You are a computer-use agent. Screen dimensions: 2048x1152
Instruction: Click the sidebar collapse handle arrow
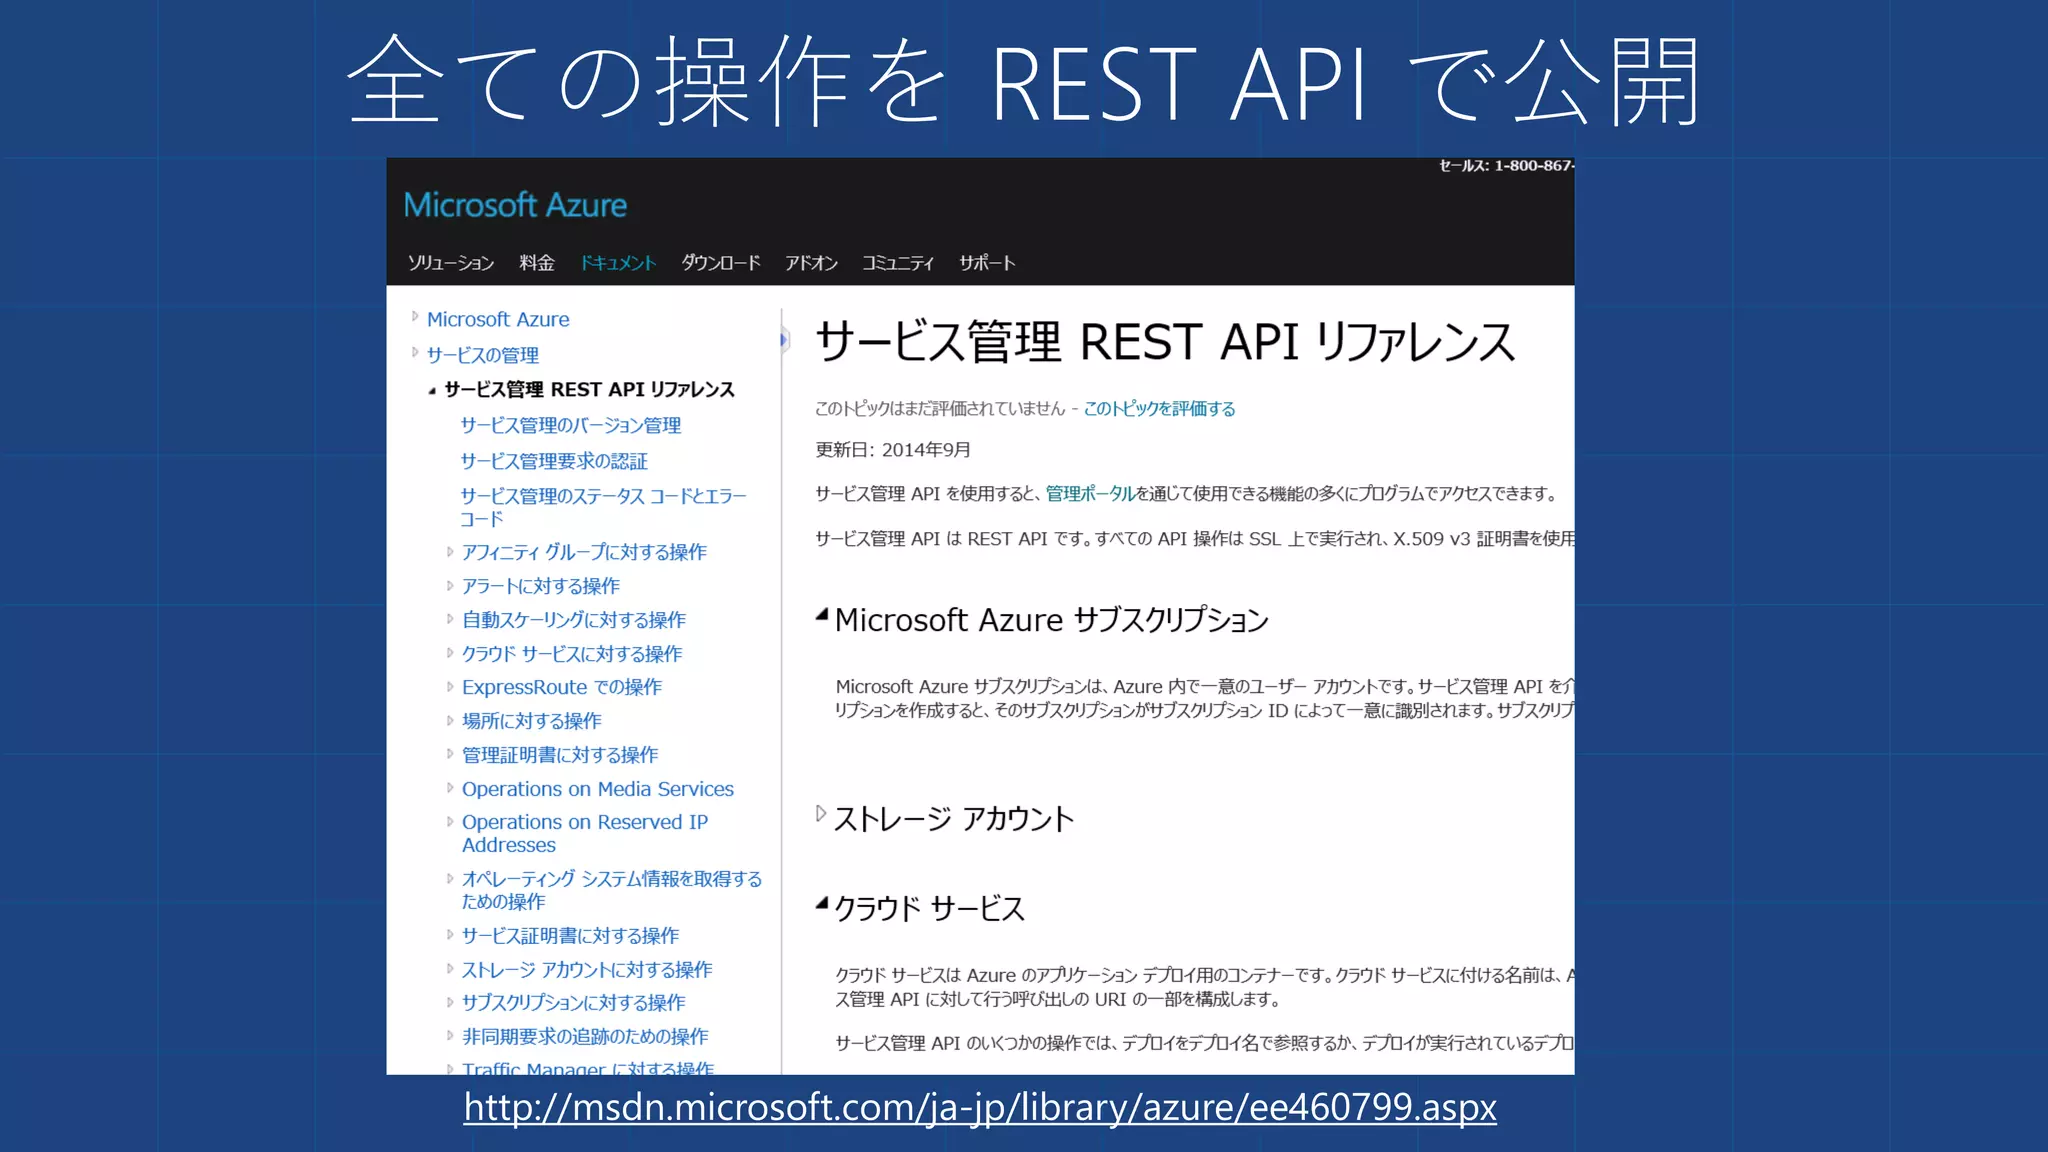point(785,340)
